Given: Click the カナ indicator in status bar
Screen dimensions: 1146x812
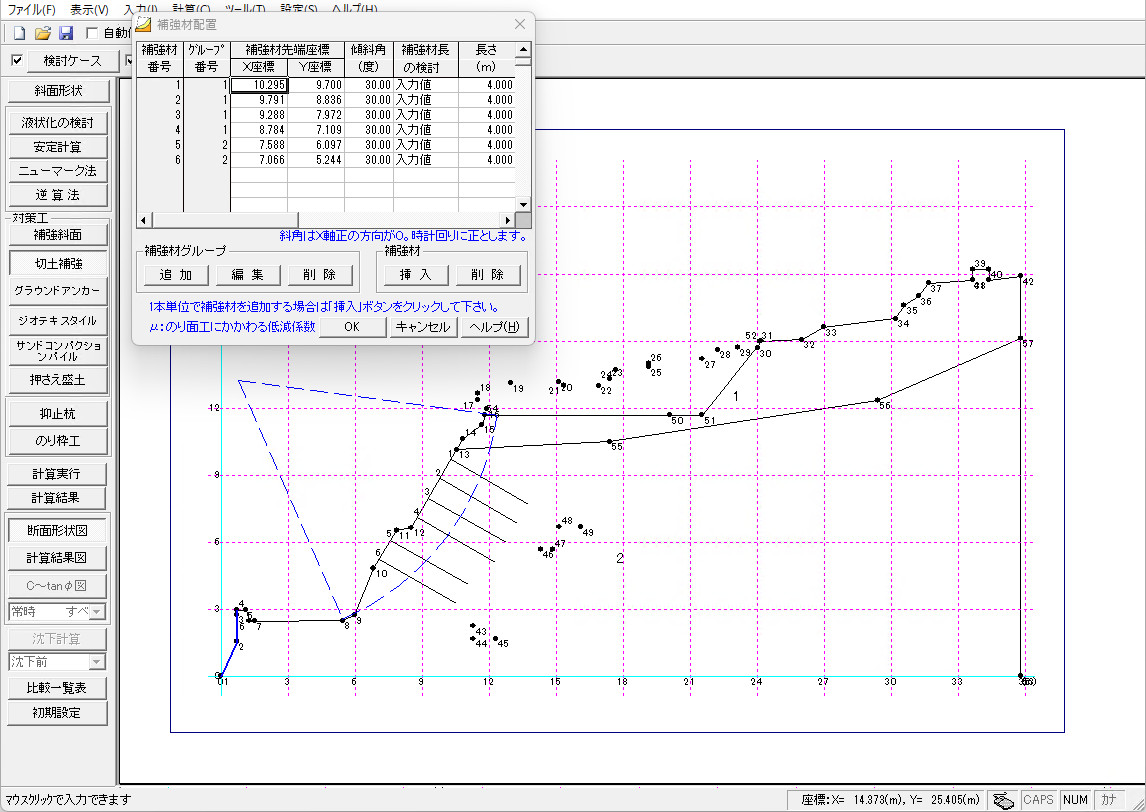Looking at the screenshot, I should [1109, 800].
